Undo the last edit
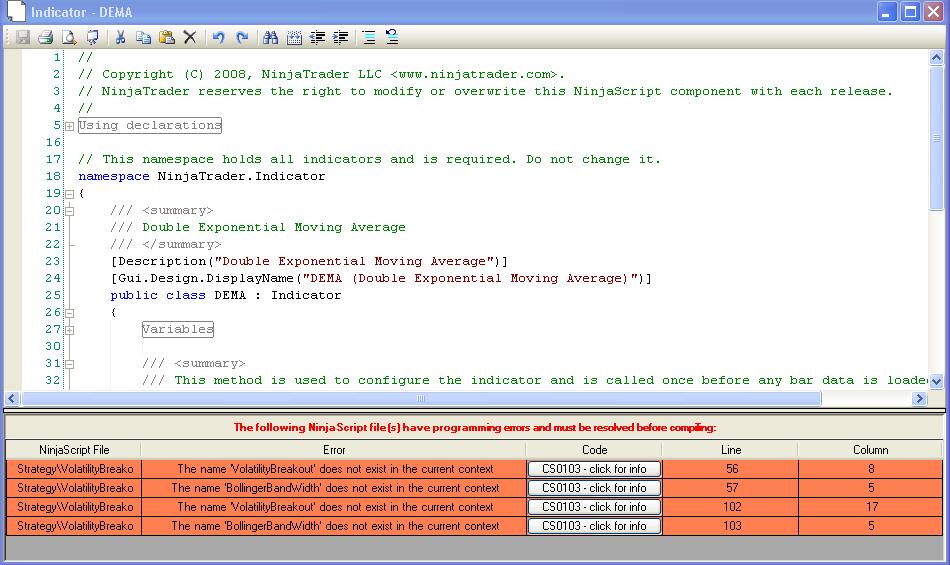Screen dimensions: 950x565 pos(218,38)
